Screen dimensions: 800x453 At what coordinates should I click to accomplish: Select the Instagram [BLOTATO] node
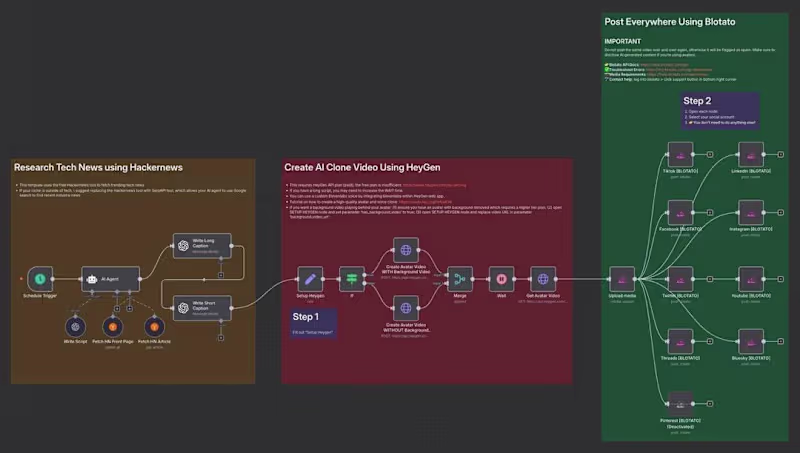click(x=751, y=213)
